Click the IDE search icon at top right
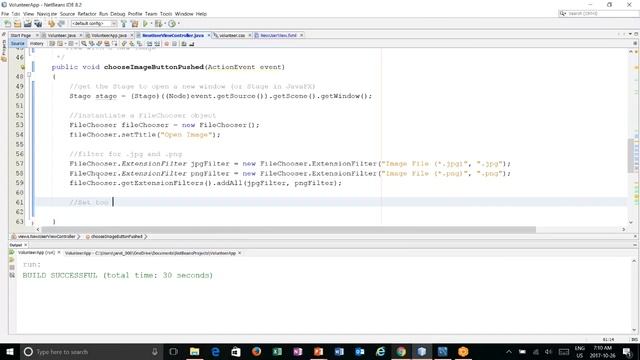640x360 pixels. tap(562, 13)
